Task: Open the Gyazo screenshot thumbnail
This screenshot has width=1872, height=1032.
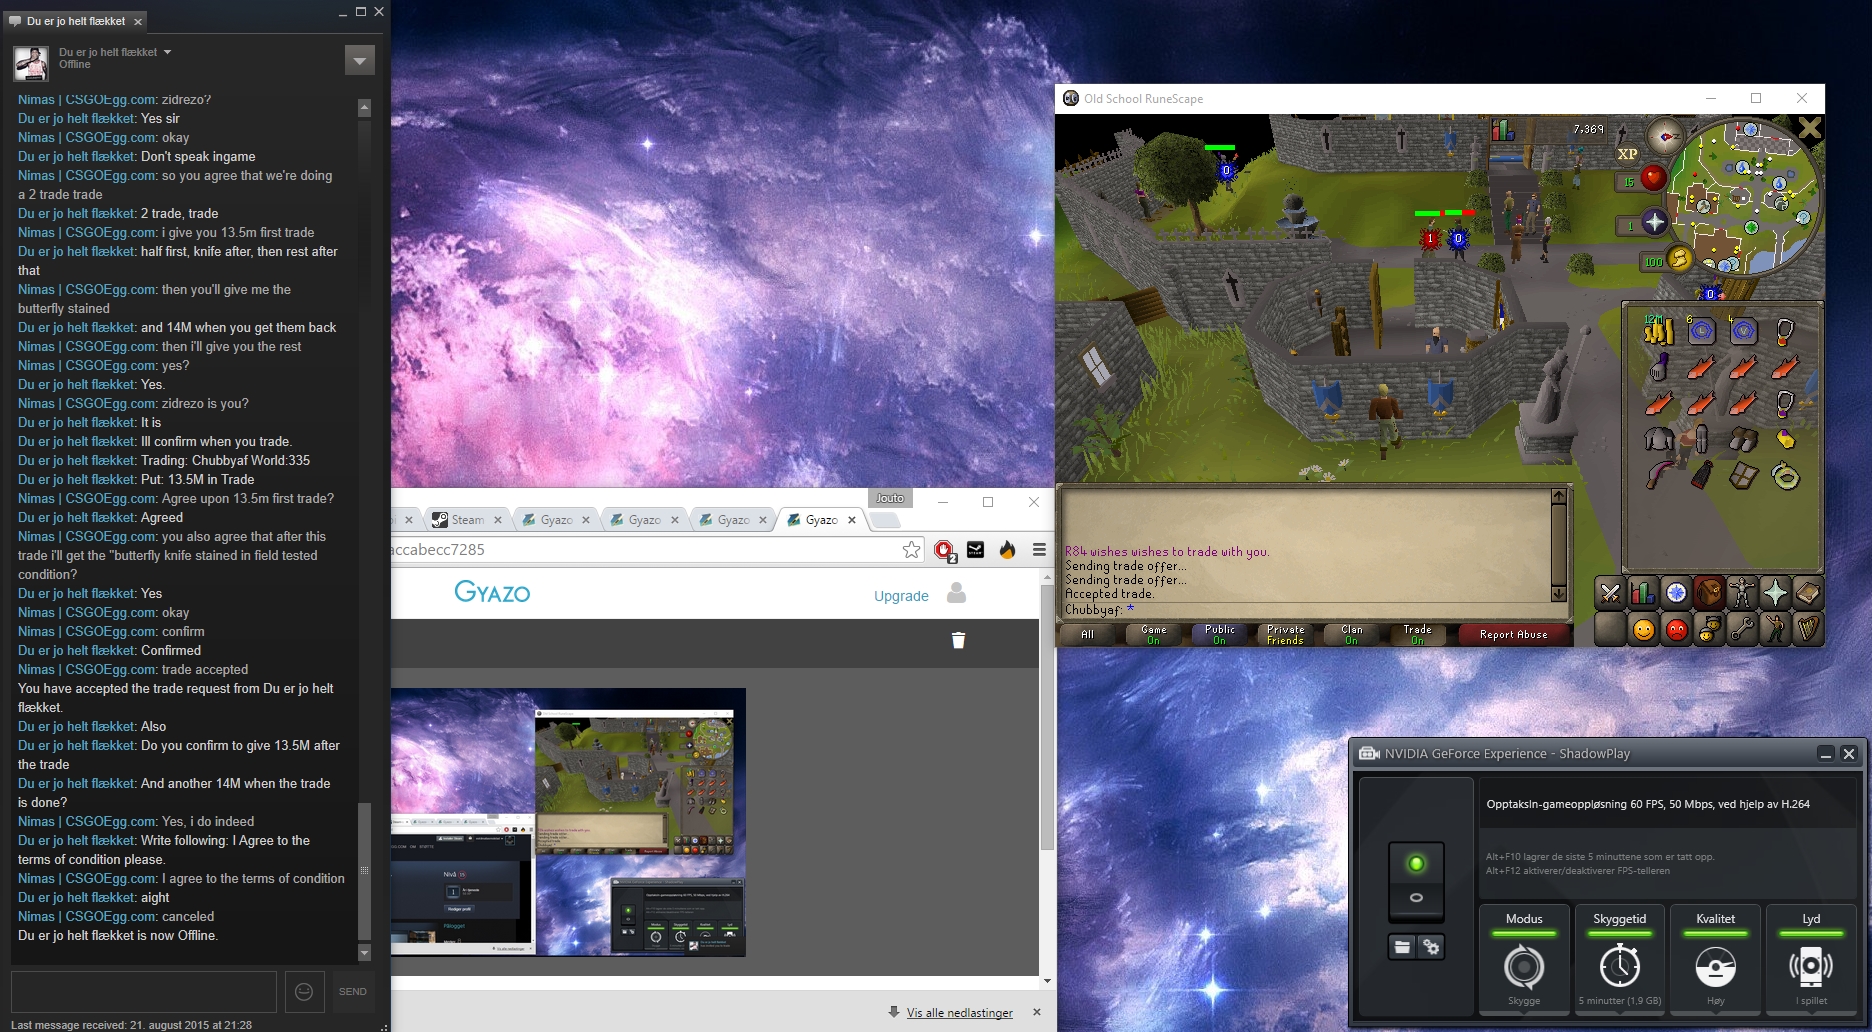Action: coord(568,822)
